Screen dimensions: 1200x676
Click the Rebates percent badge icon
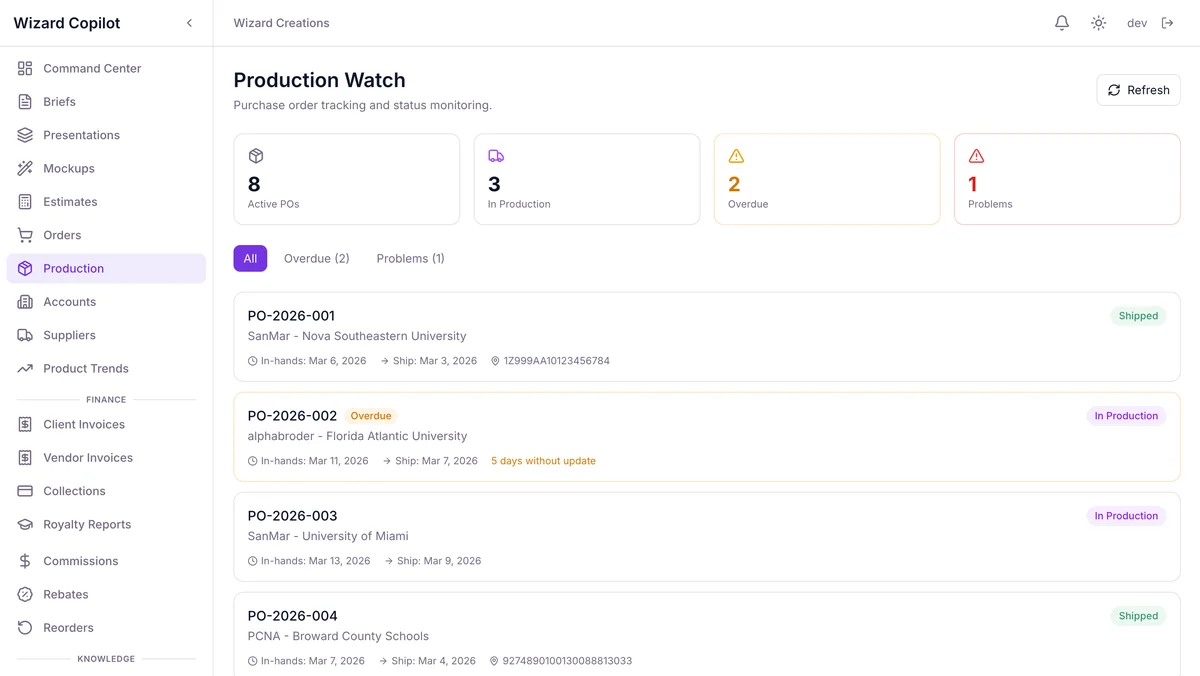(x=25, y=594)
